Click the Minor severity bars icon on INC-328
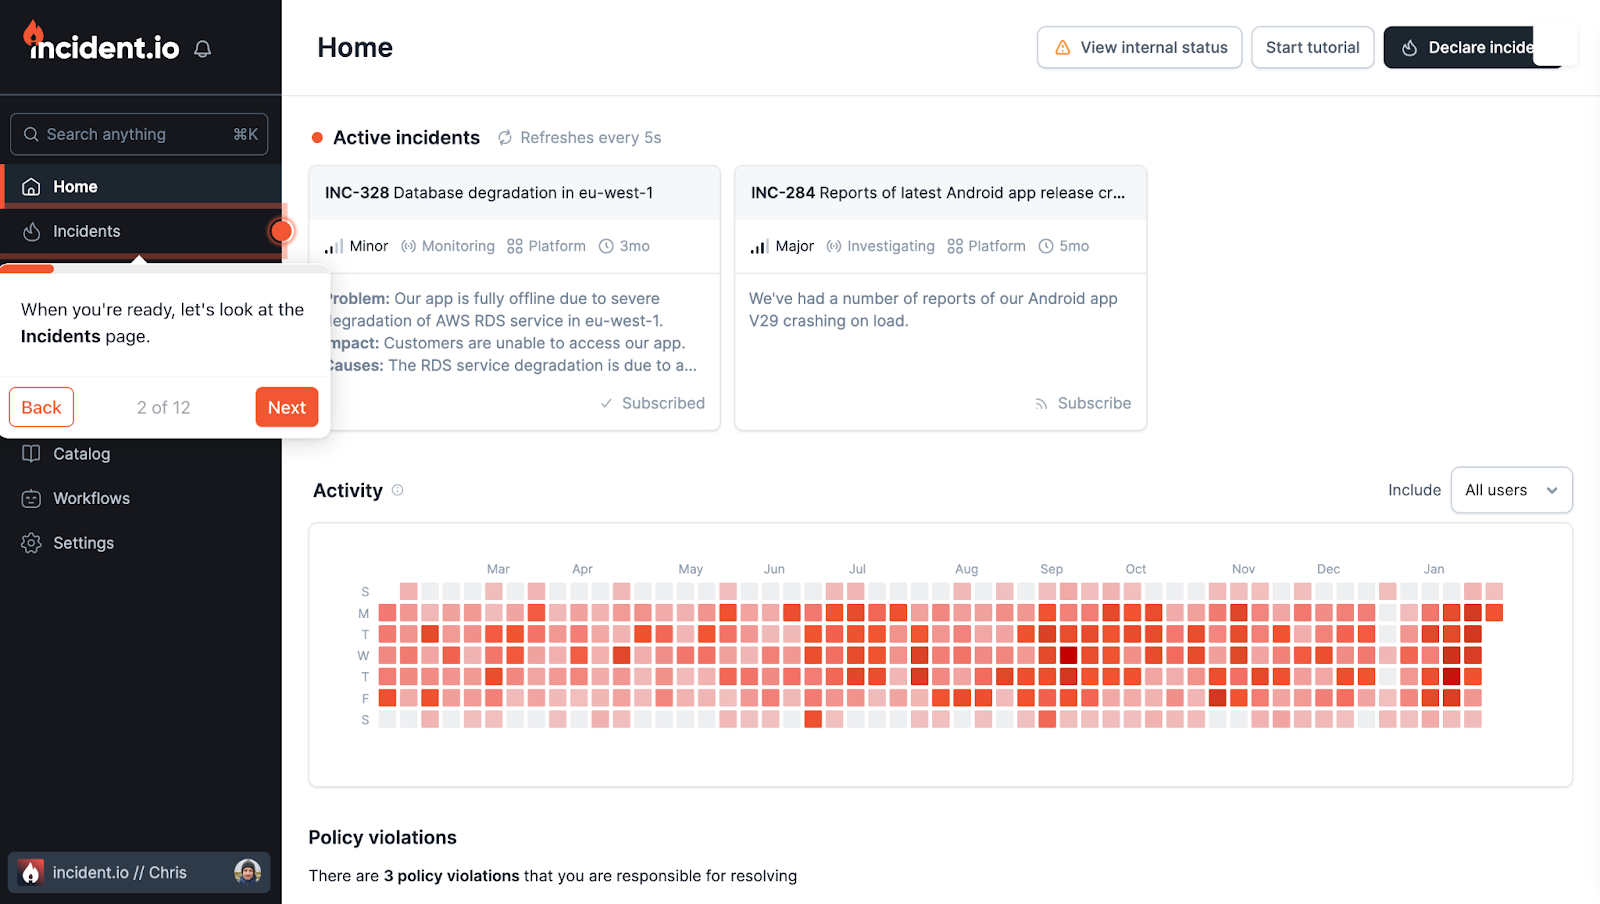This screenshot has width=1600, height=904. [x=334, y=246]
